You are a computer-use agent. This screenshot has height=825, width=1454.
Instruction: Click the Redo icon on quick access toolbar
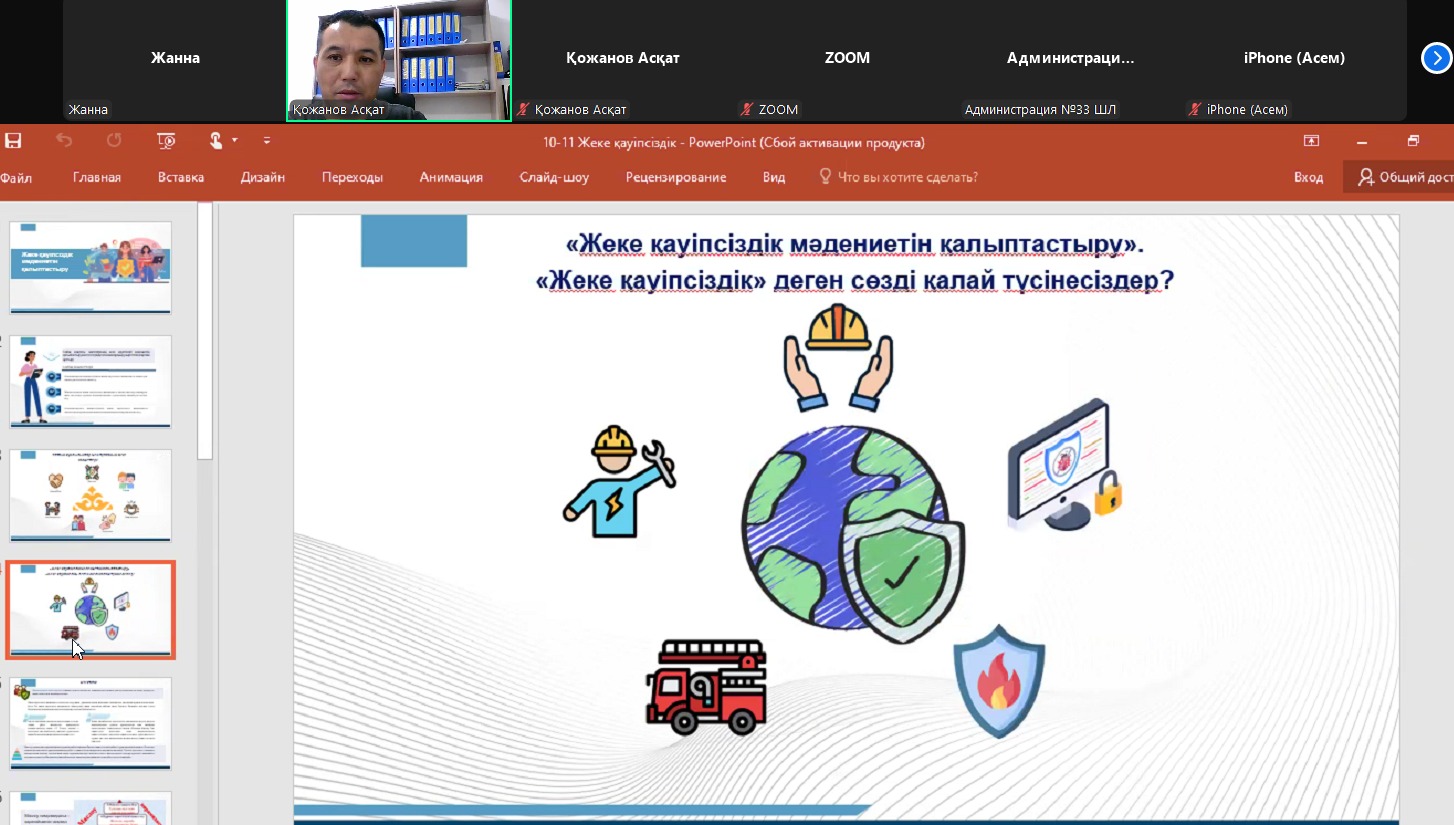[114, 141]
